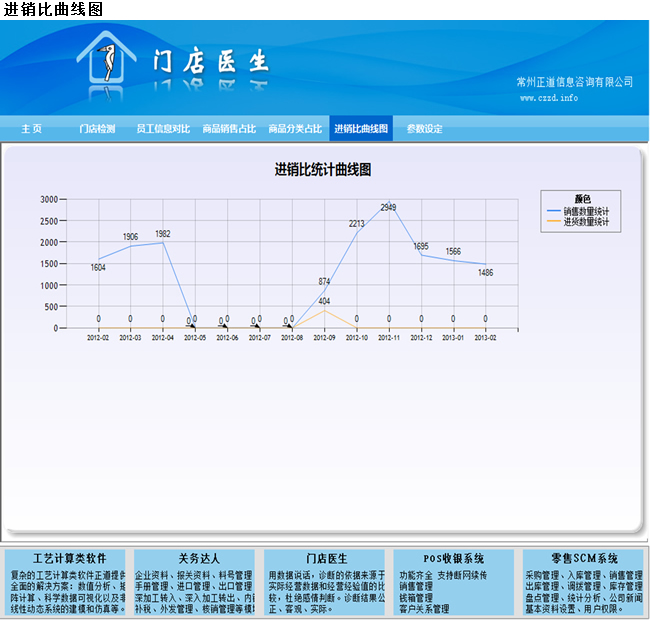Click the 2949 peak data point
The image size is (650, 620).
click(x=388, y=202)
